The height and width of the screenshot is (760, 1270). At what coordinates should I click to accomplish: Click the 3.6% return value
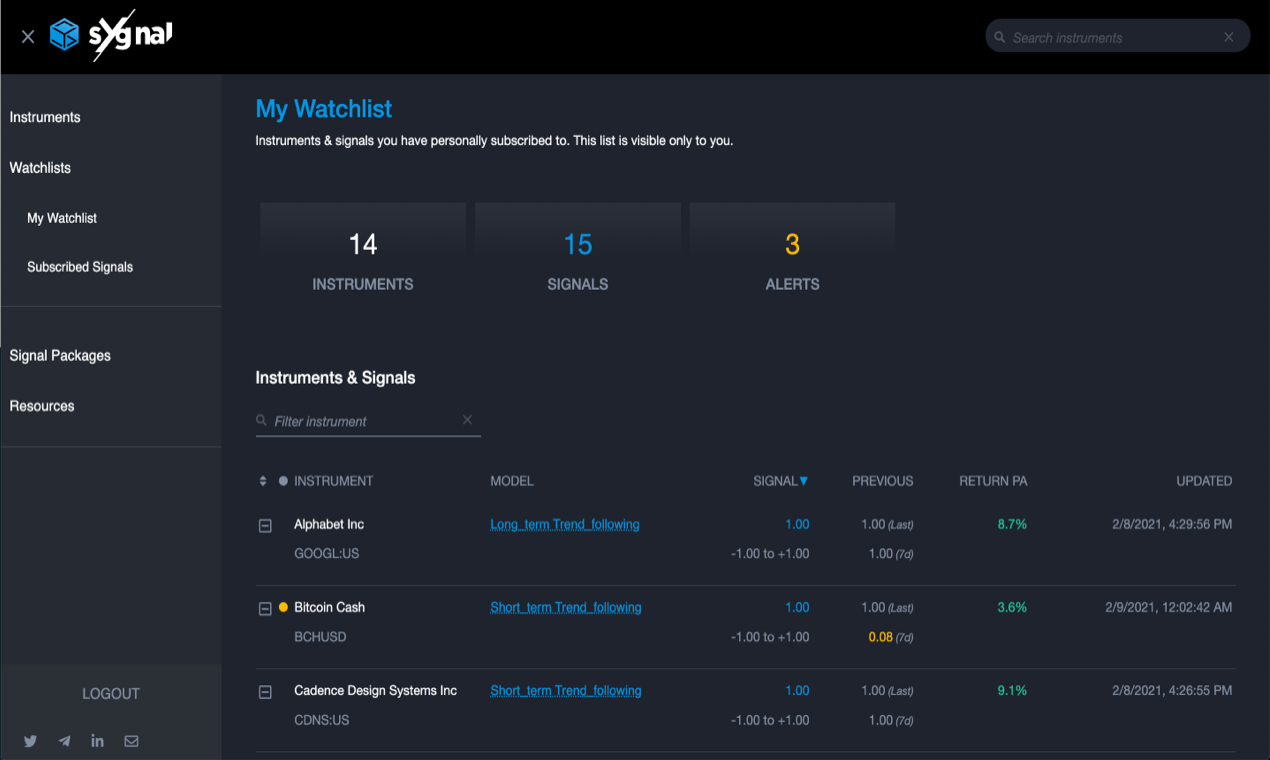click(1012, 607)
